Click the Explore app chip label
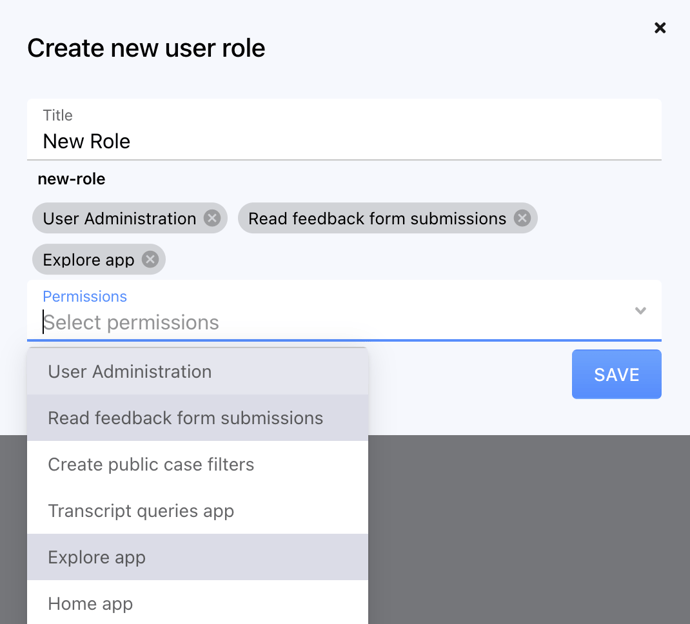The width and height of the screenshot is (690, 624). [x=88, y=260]
